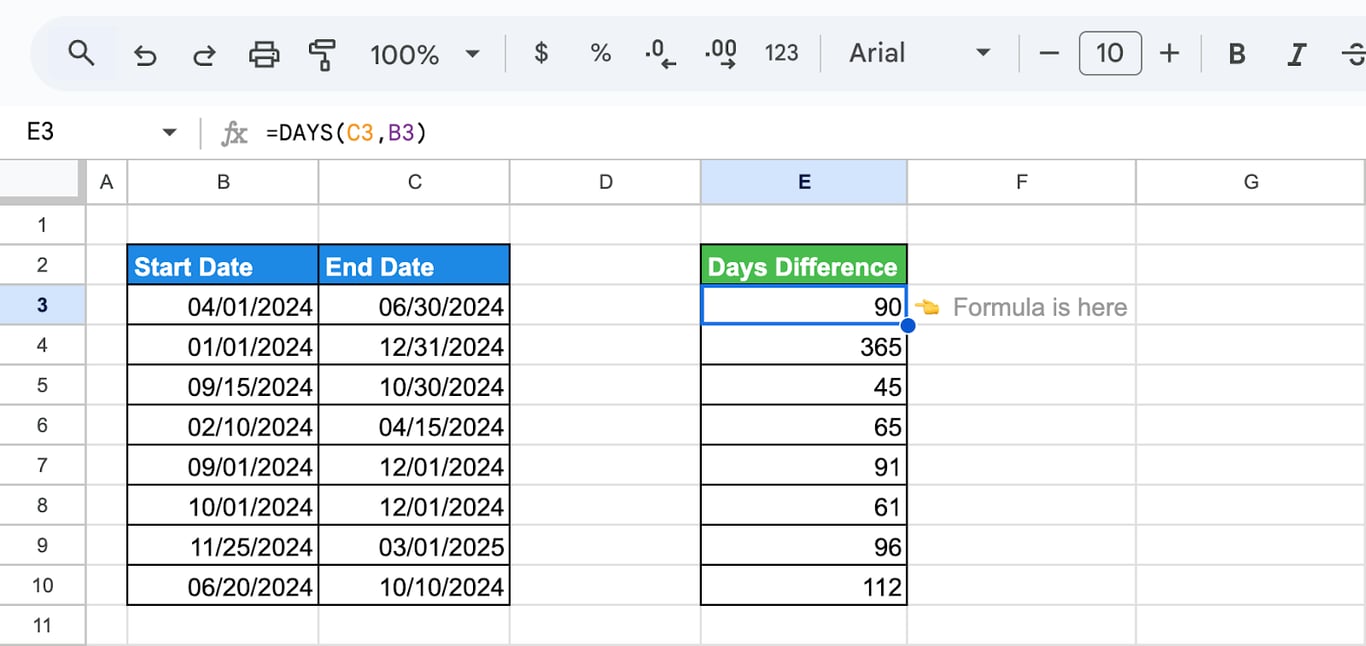
Task: Select column A header
Action: [107, 182]
